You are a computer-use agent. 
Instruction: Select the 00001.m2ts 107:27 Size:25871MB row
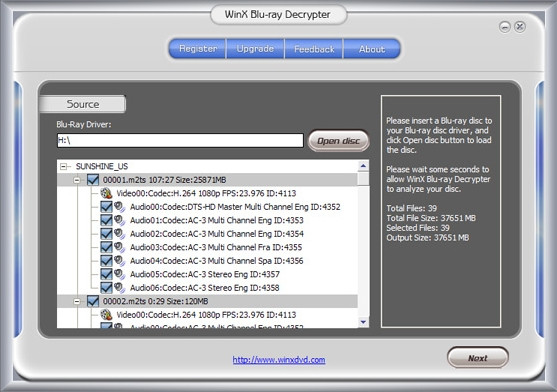coord(164,180)
